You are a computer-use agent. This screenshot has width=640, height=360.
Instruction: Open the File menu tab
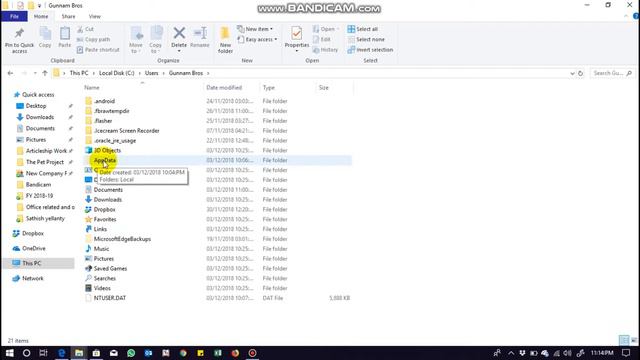pyautogui.click(x=14, y=16)
